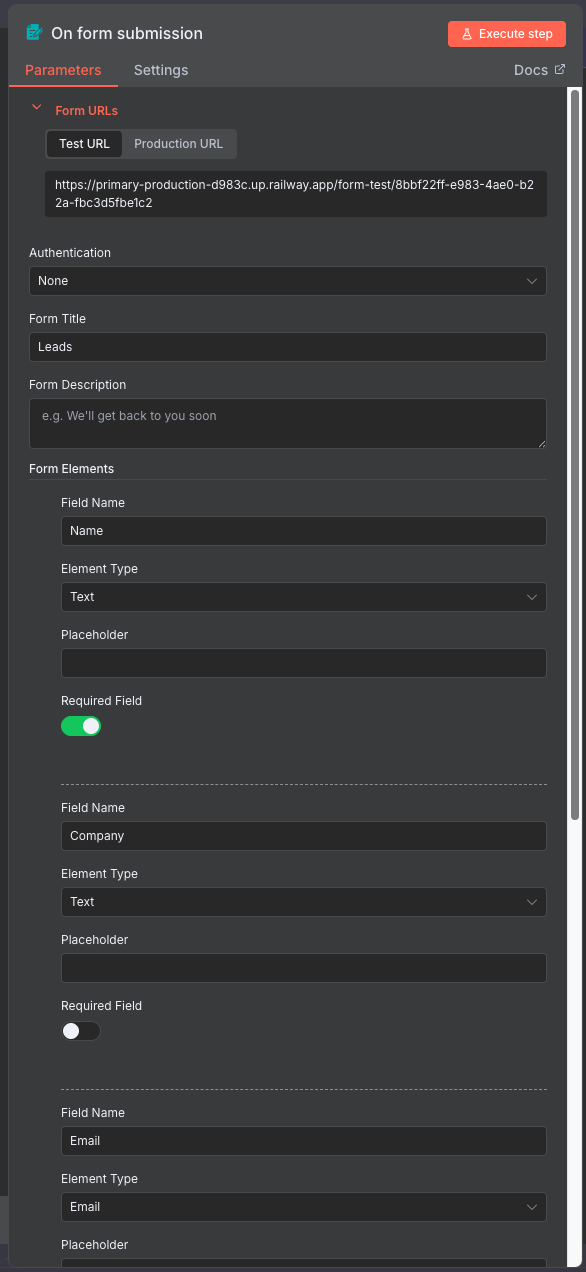Select the Production URL toggle button
This screenshot has height=1272, width=586.
pyautogui.click(x=179, y=144)
